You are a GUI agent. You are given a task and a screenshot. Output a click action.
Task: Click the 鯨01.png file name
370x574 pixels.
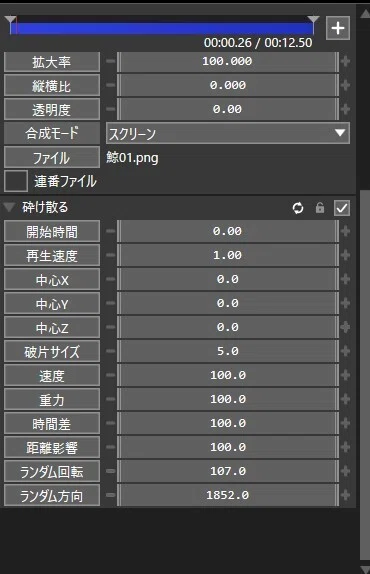click(132, 158)
